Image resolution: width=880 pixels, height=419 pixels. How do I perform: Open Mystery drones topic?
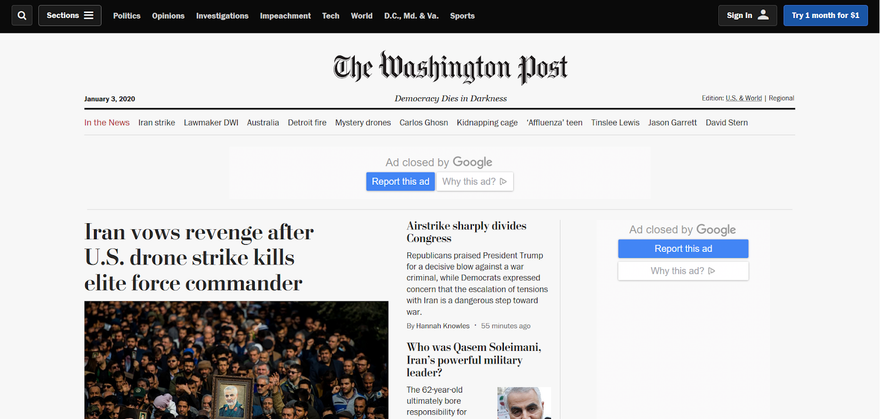click(x=363, y=122)
